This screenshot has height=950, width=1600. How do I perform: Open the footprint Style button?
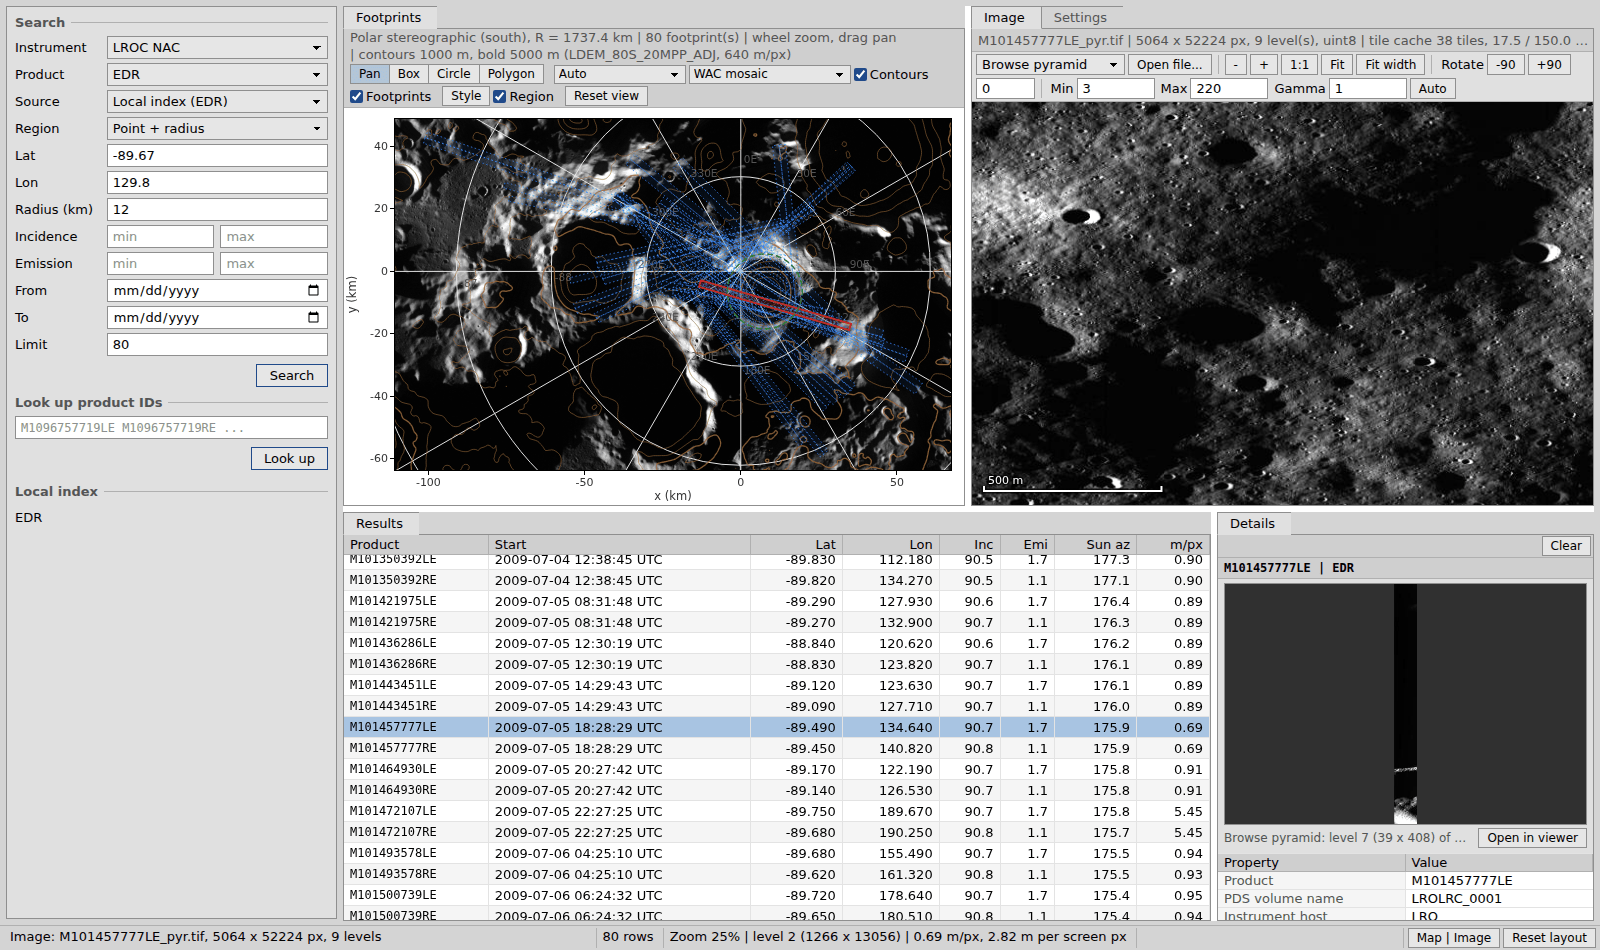pos(466,96)
